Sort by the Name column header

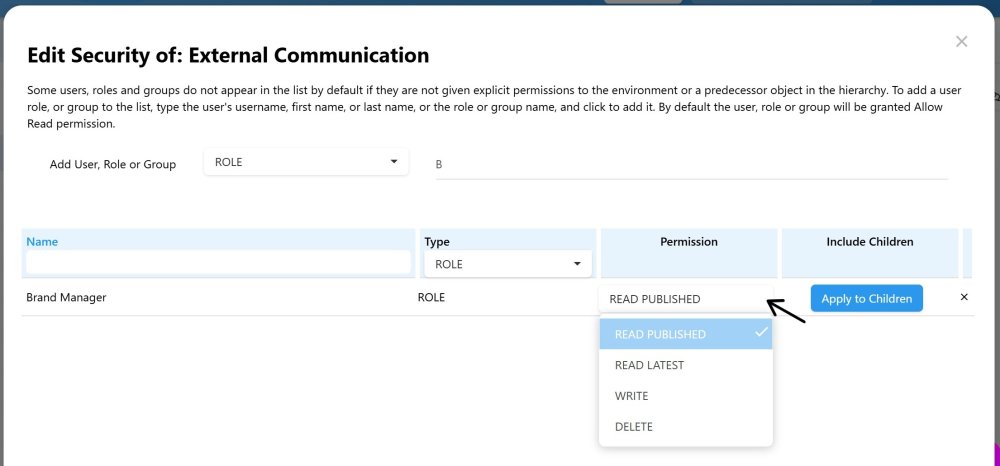point(42,242)
